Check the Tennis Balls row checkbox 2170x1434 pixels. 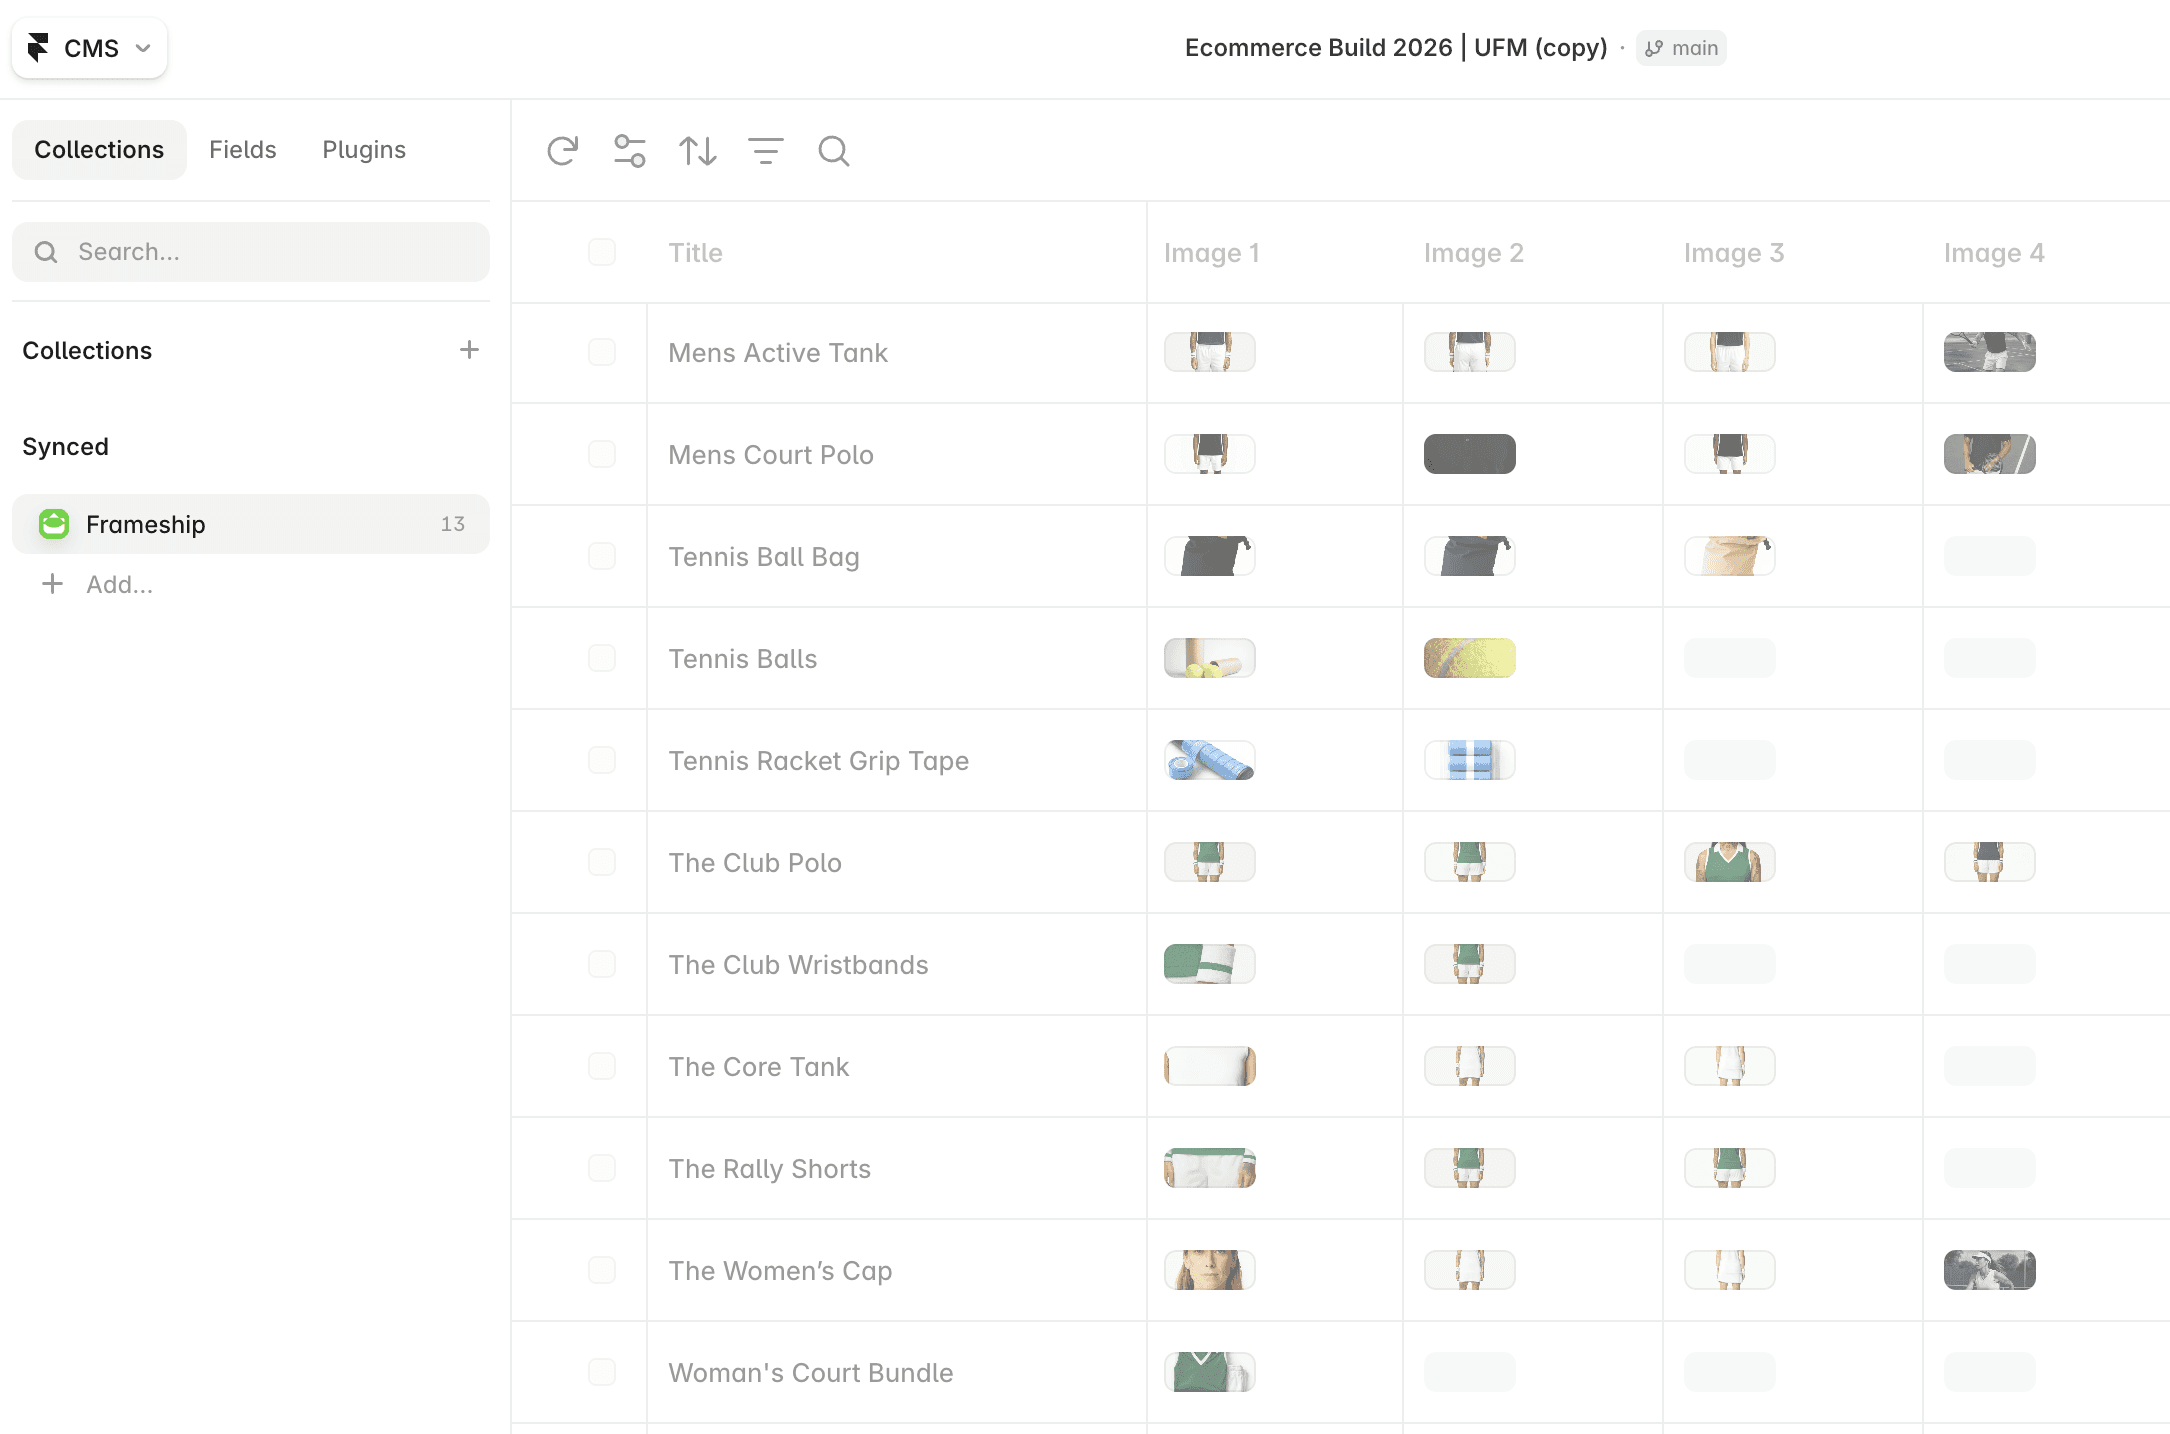[602, 658]
